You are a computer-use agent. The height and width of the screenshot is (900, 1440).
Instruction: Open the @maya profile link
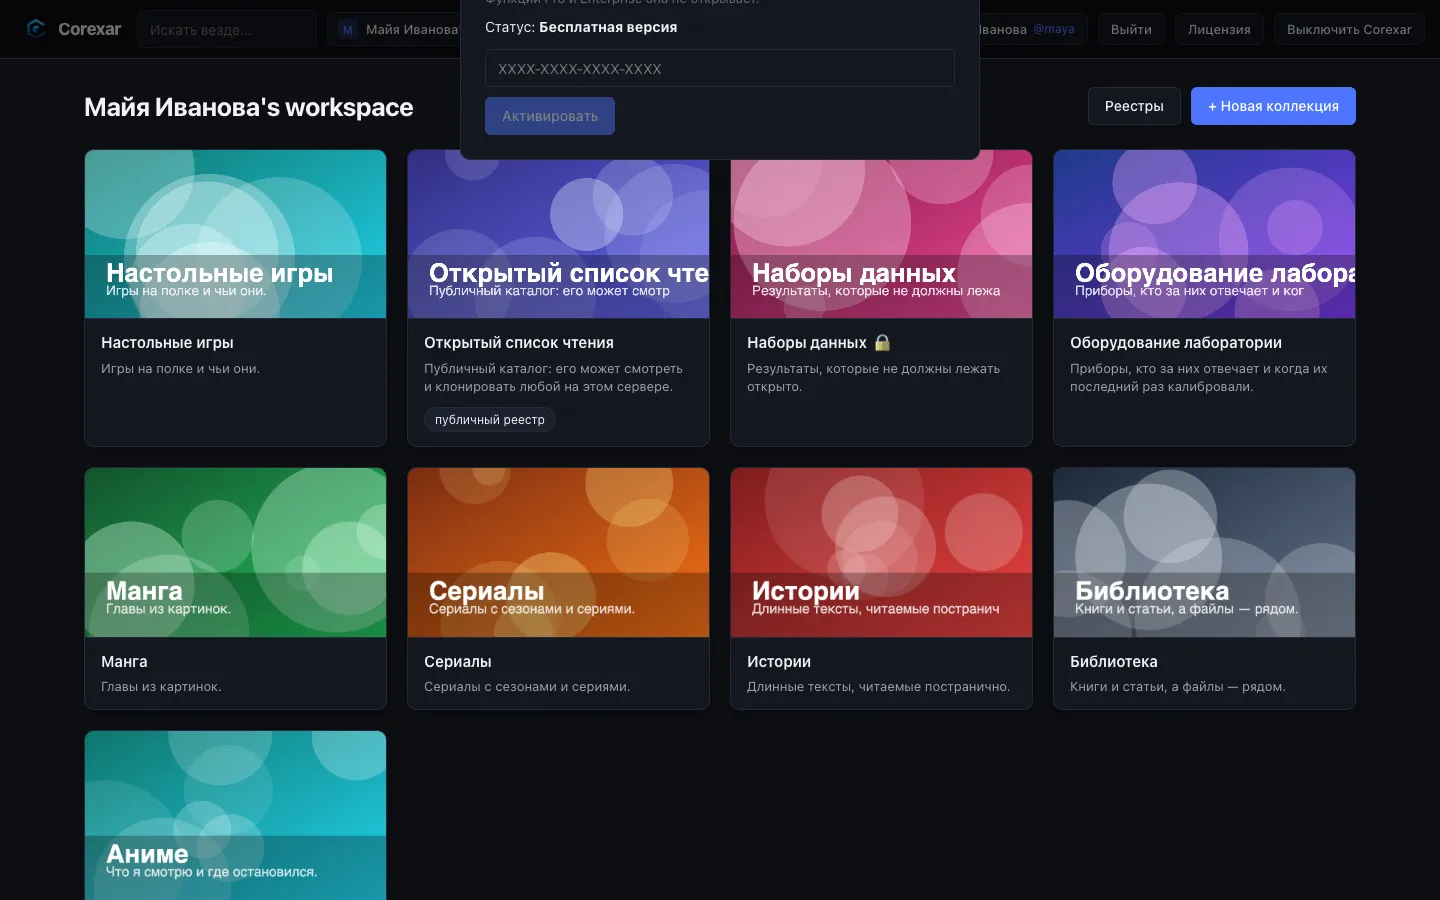point(1054,30)
